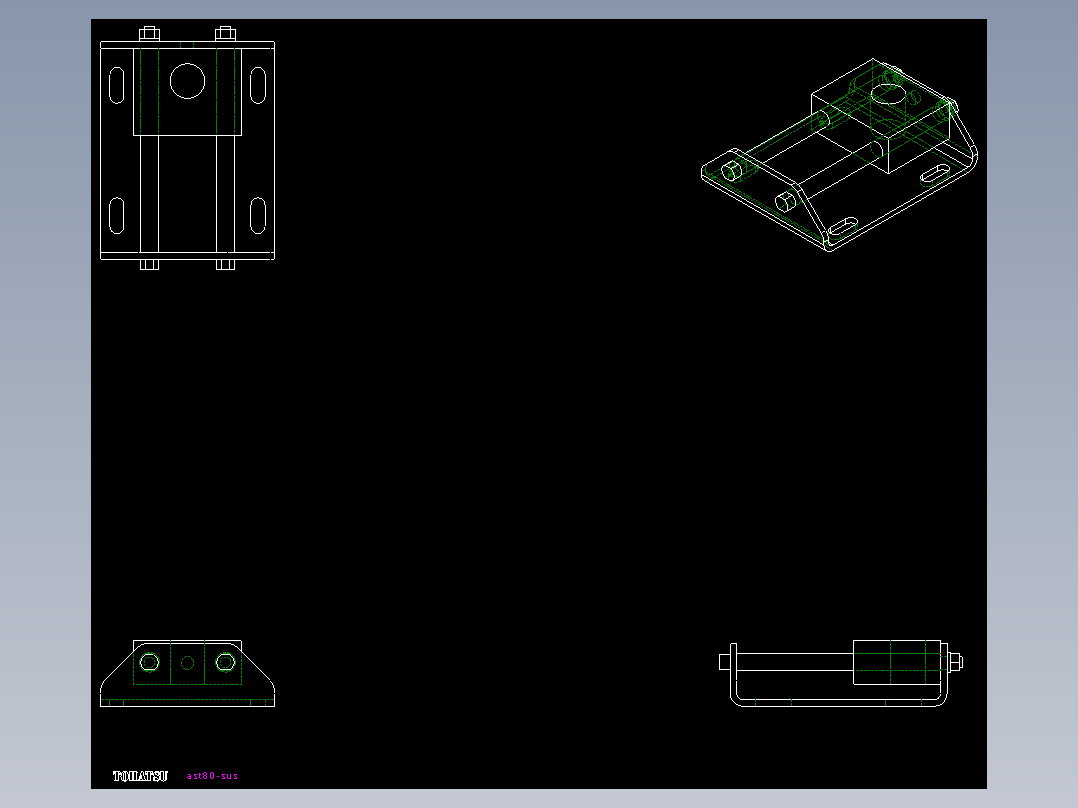Select the isometric 3D view of the bracket
The width and height of the screenshot is (1078, 808).
(x=839, y=155)
